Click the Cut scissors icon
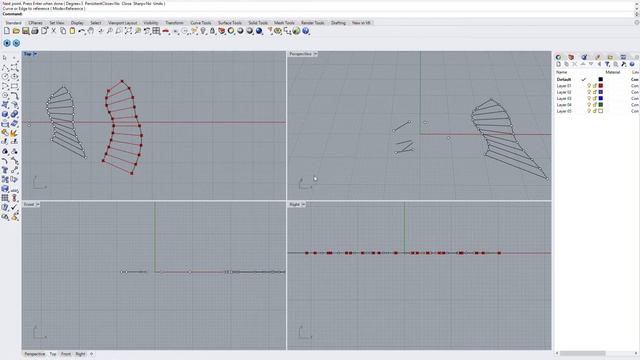Viewport: 640px width, 360px height. tap(53, 31)
